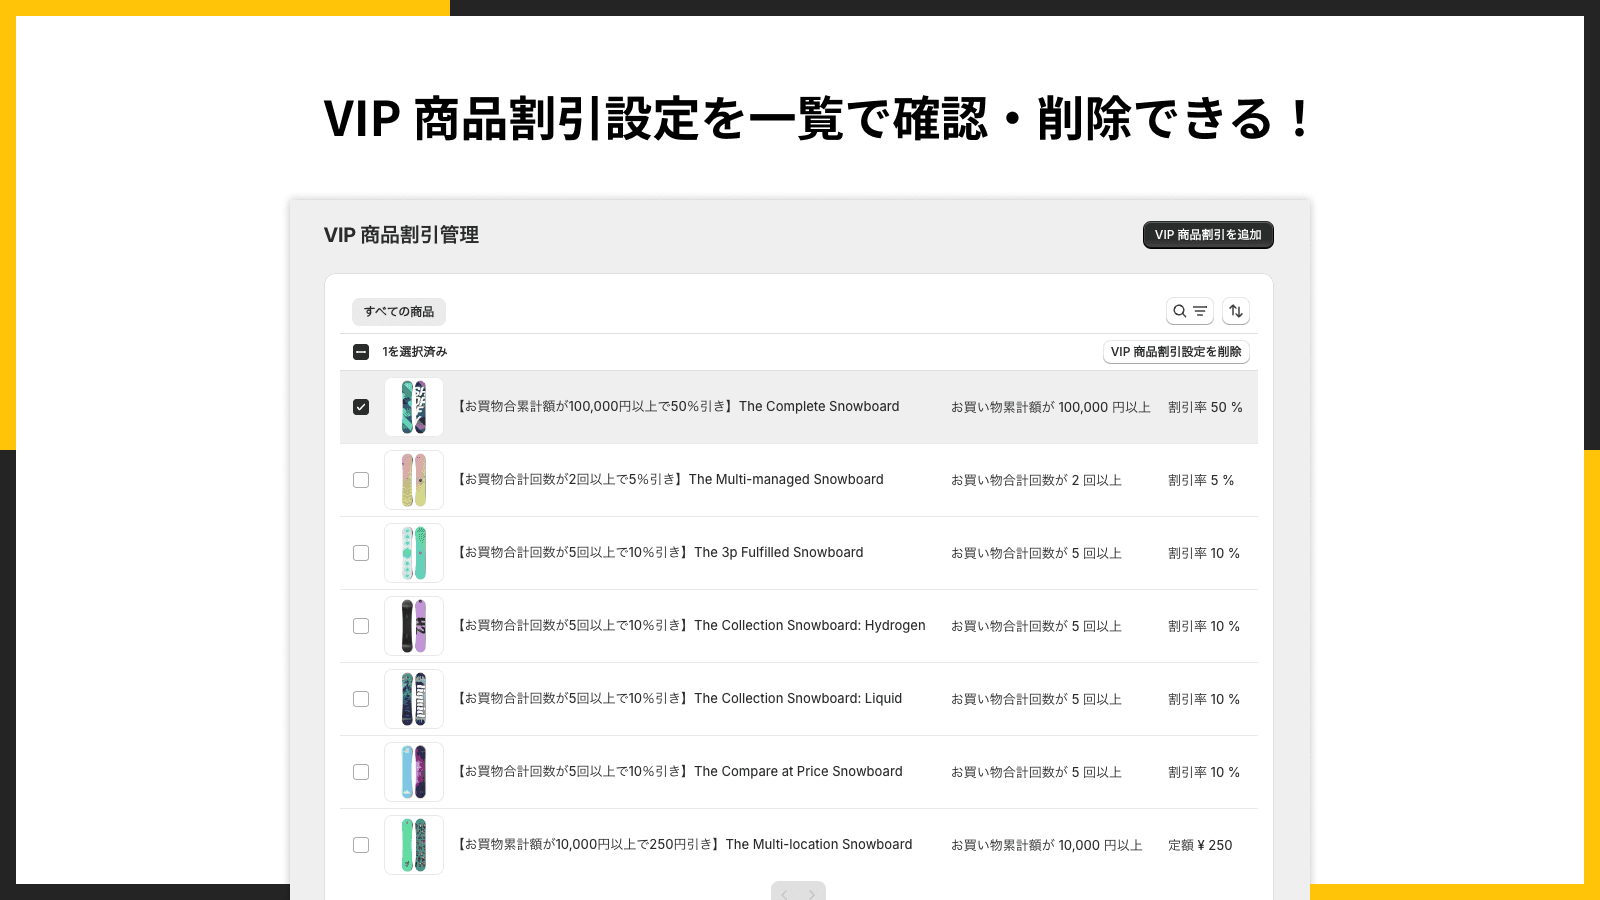
Task: Click the Compare at Price Snowboard thumbnail
Action: click(414, 772)
